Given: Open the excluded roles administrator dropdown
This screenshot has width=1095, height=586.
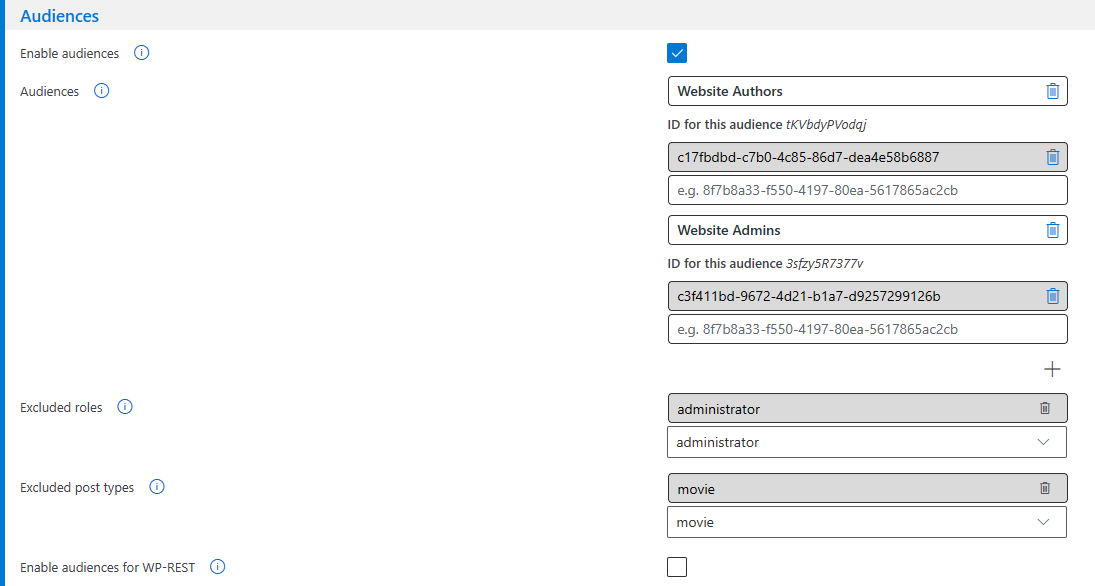Looking at the screenshot, I should click(867, 442).
